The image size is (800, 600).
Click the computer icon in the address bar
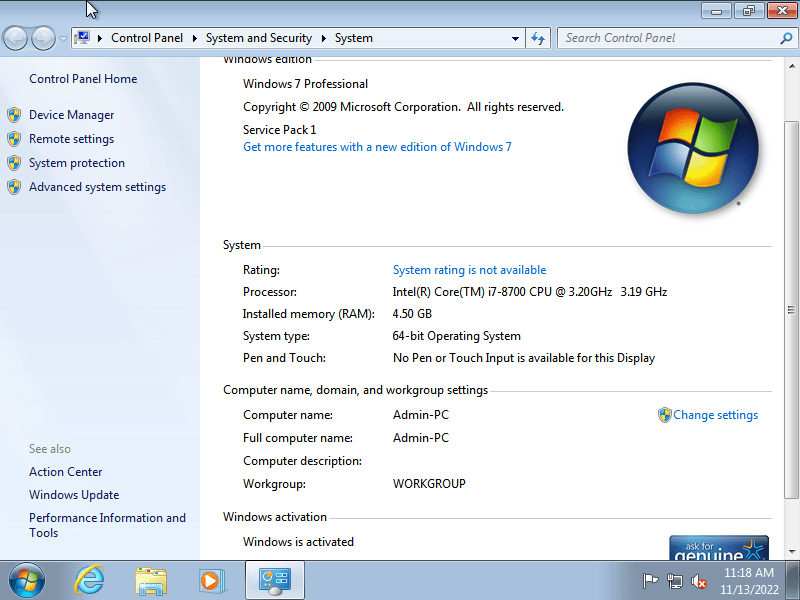point(82,38)
